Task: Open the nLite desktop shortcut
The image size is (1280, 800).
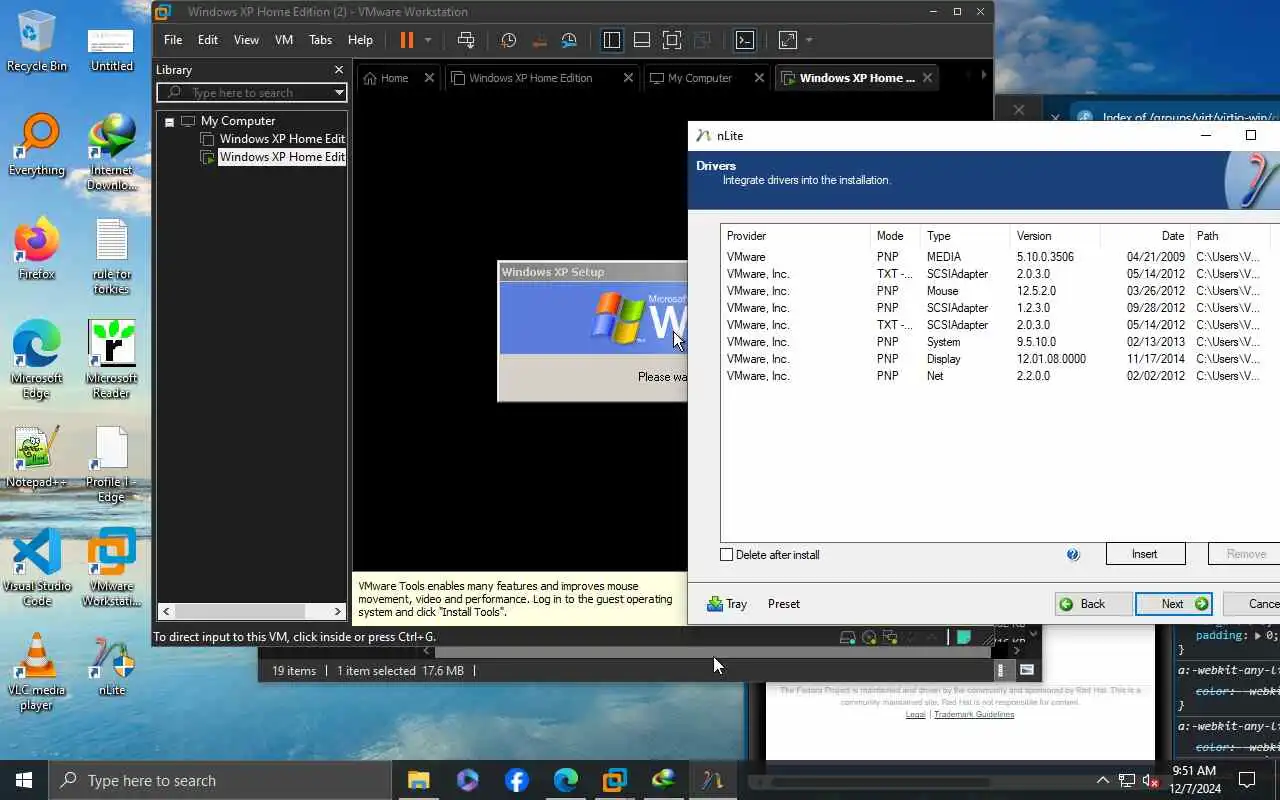Action: (x=112, y=665)
